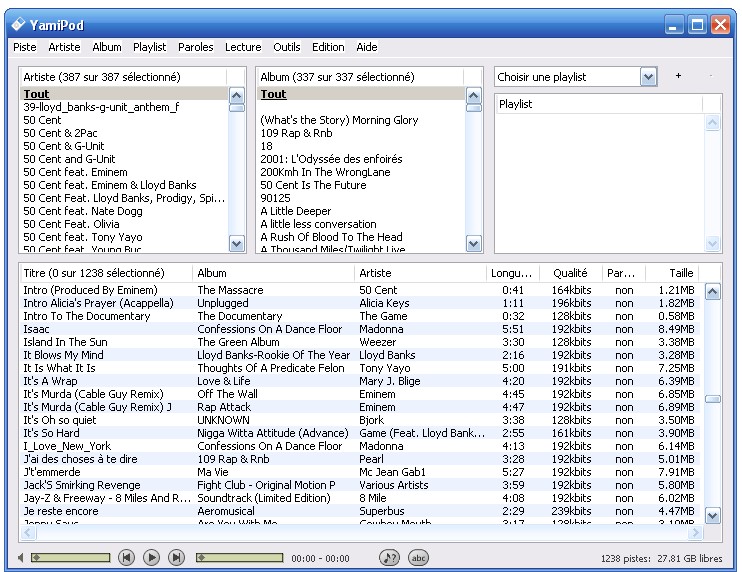Adjust the volume slider
The height and width of the screenshot is (572, 742).
click(x=71, y=558)
